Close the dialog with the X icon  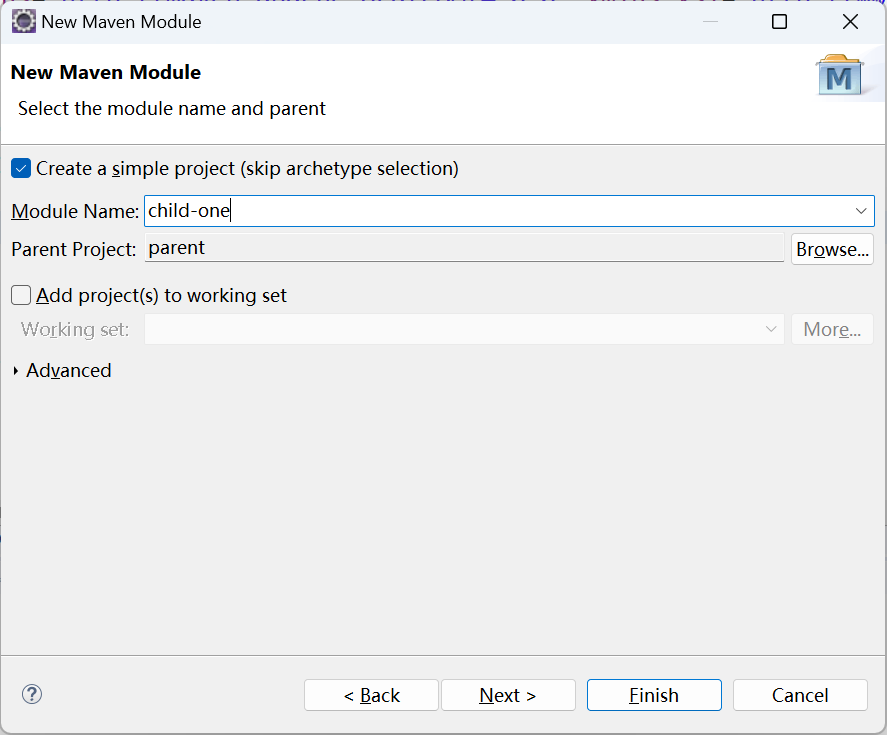850,22
